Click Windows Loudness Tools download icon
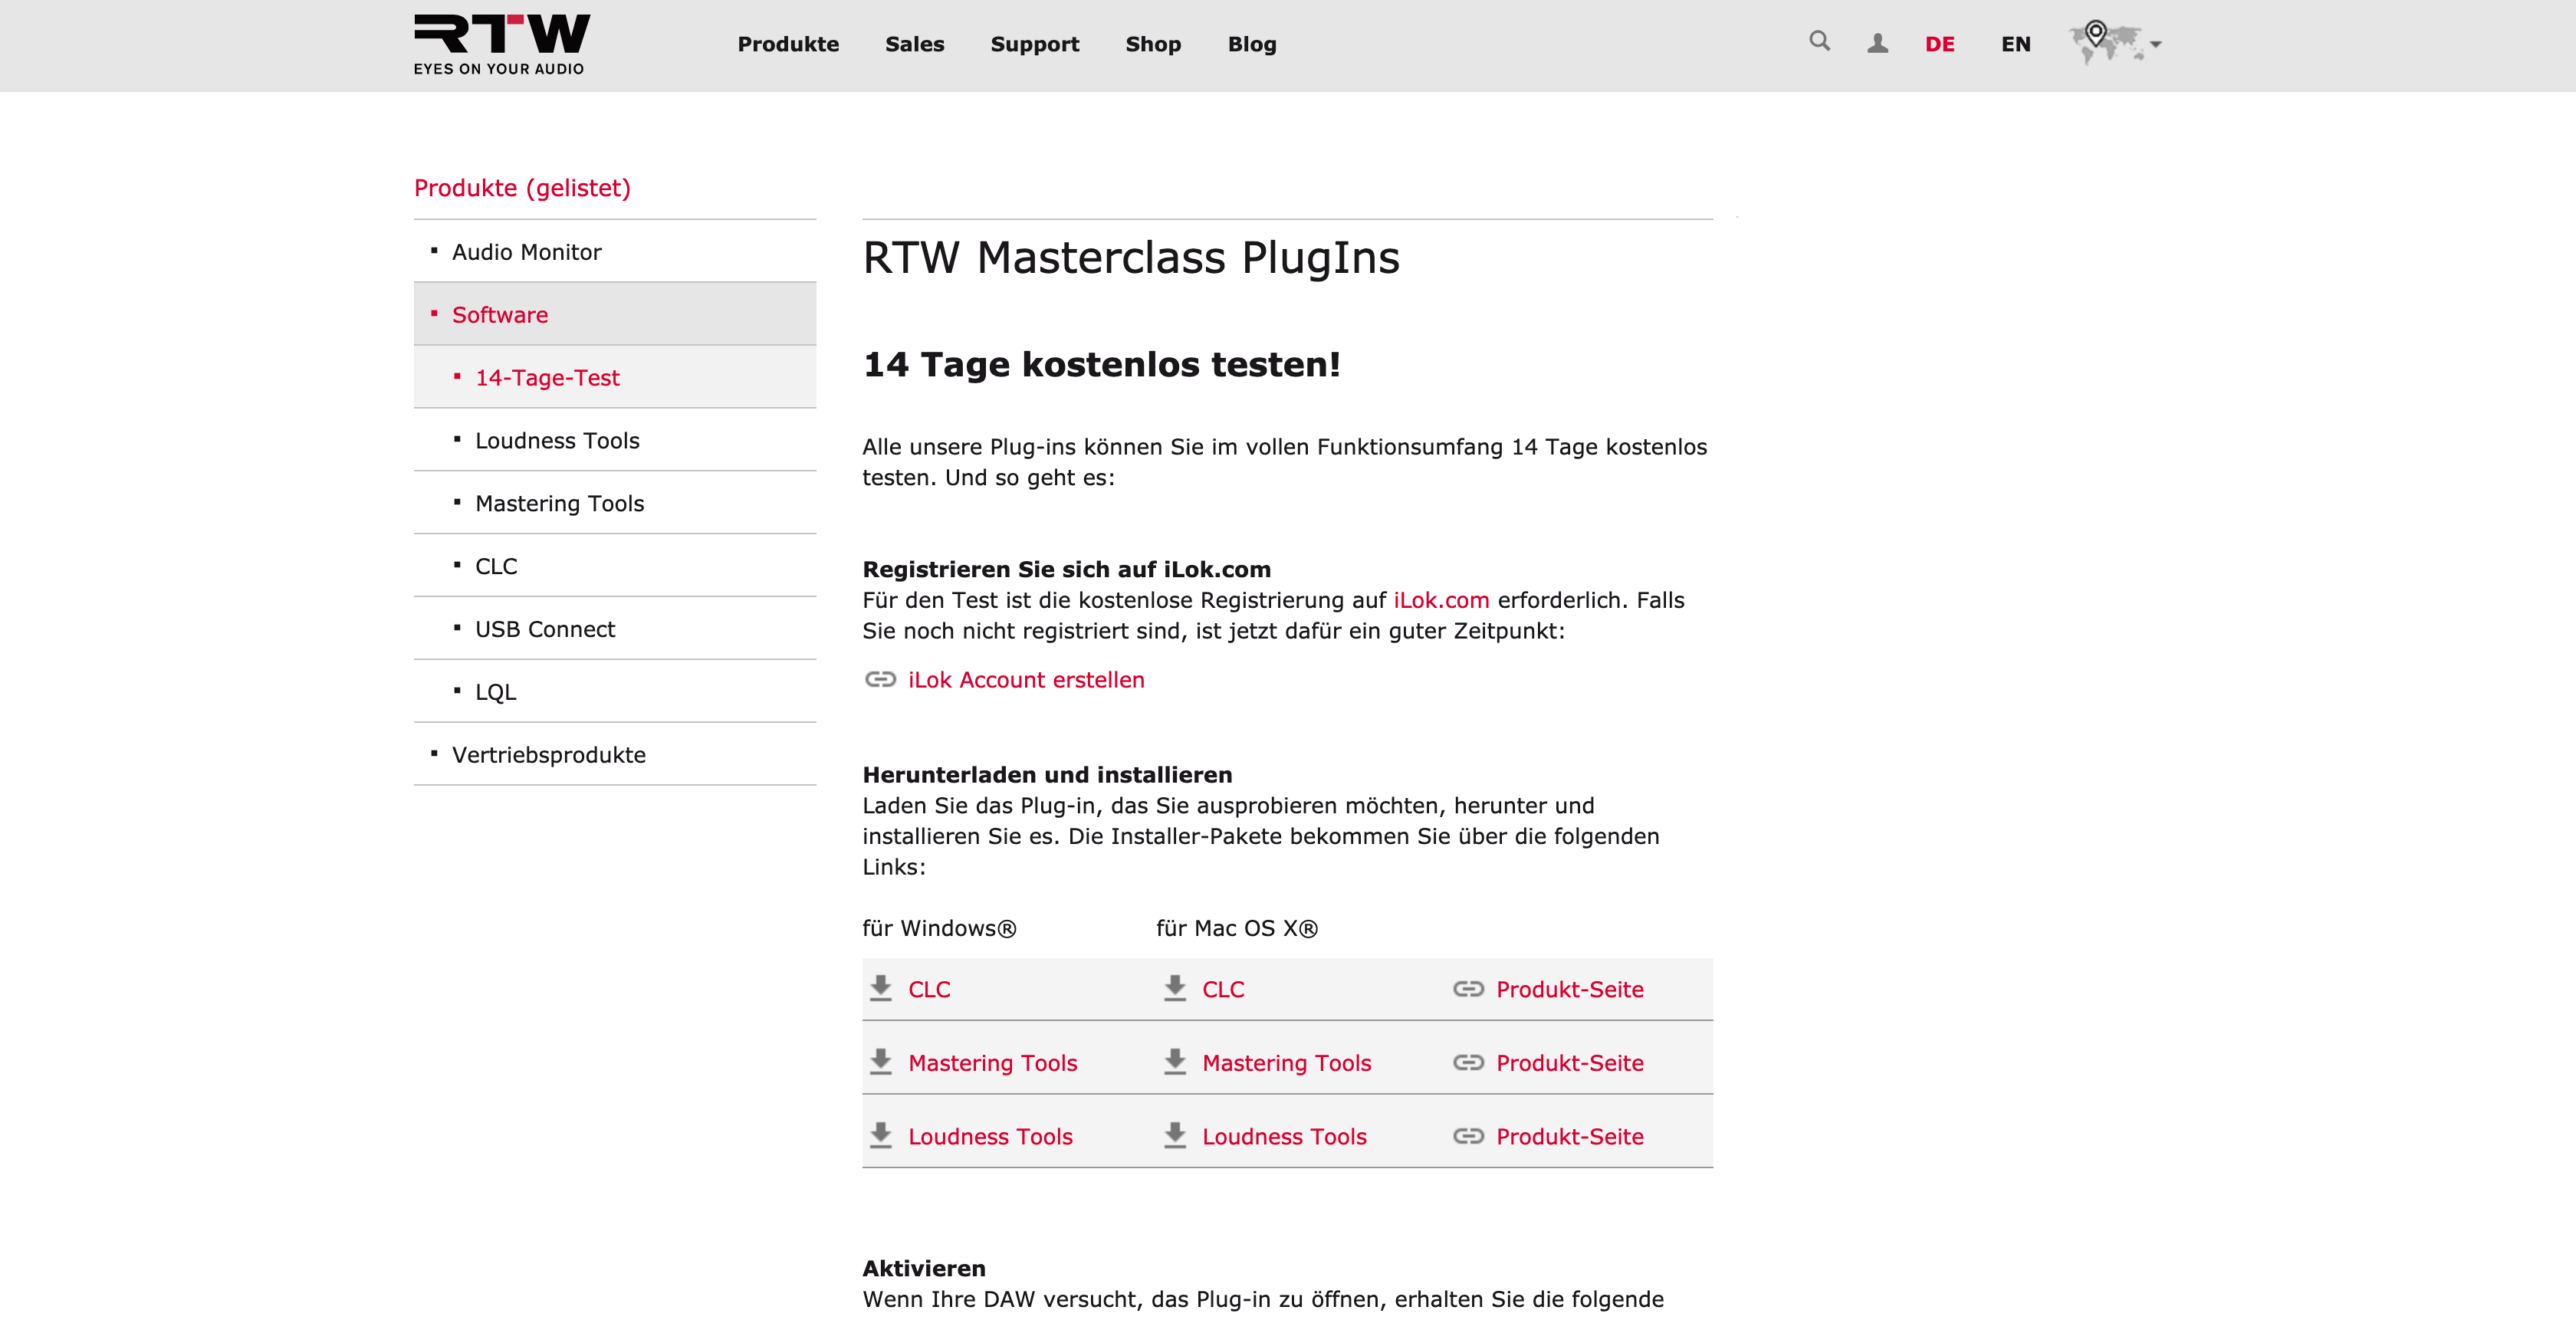The image size is (2576, 1320). point(880,1135)
